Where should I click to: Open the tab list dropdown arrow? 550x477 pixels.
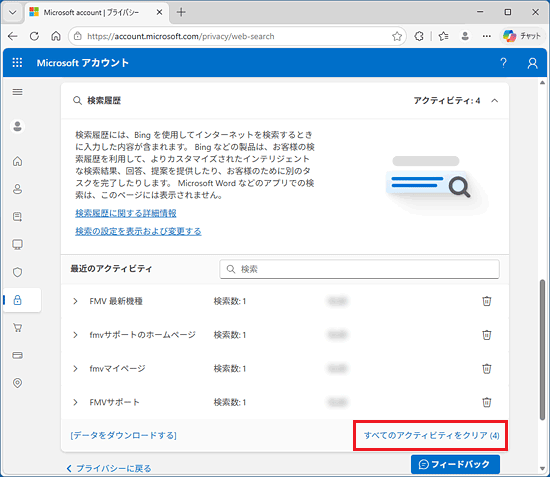tap(13, 12)
